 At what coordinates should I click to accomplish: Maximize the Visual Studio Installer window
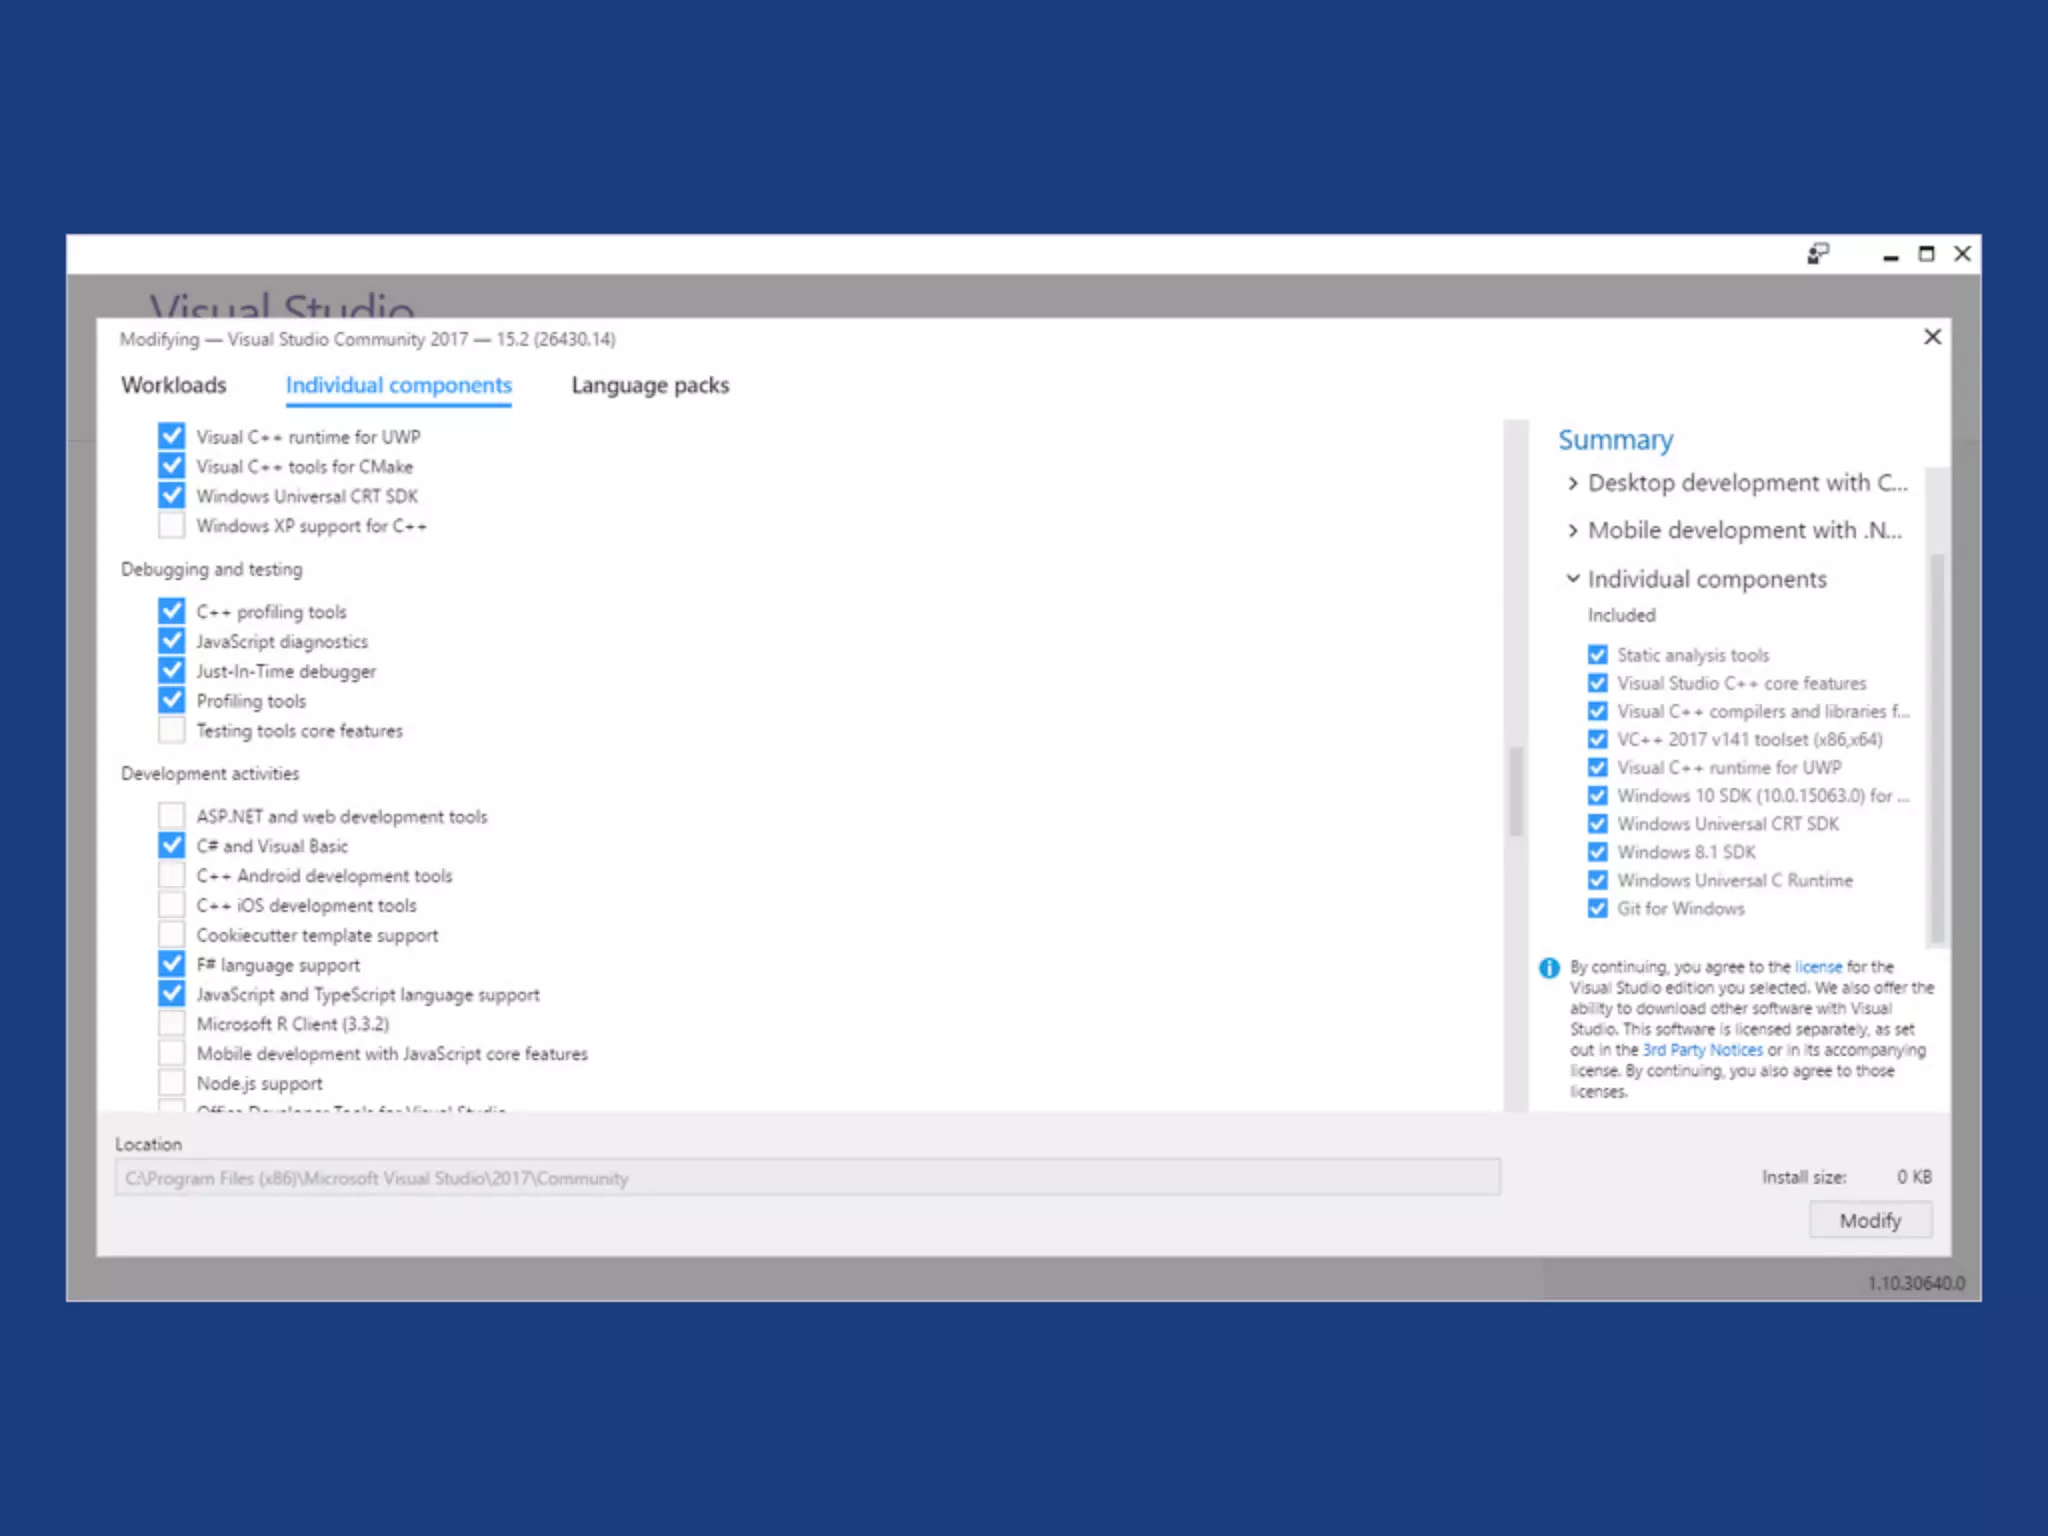(1926, 254)
